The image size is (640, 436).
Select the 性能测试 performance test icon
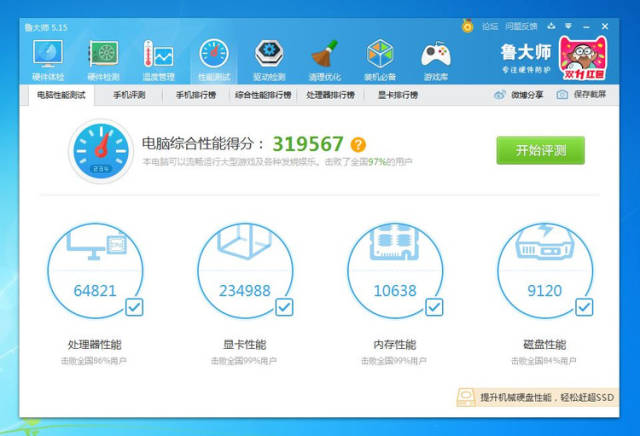click(214, 60)
